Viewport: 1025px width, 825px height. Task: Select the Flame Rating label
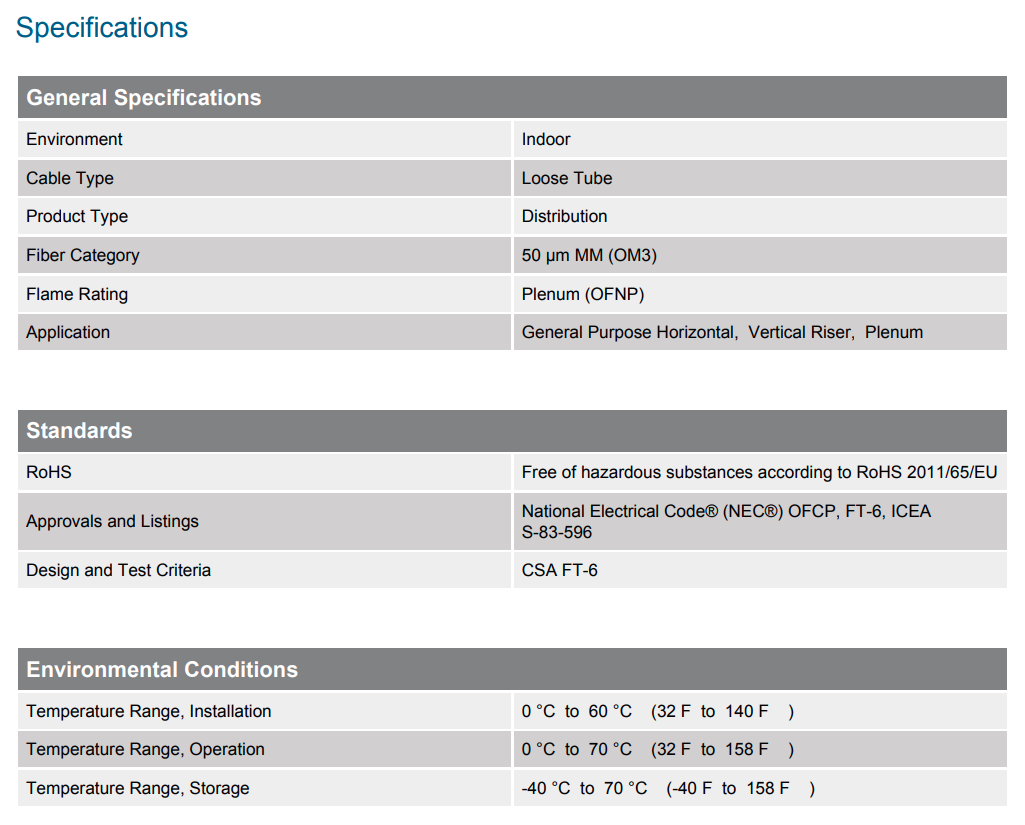point(77,294)
